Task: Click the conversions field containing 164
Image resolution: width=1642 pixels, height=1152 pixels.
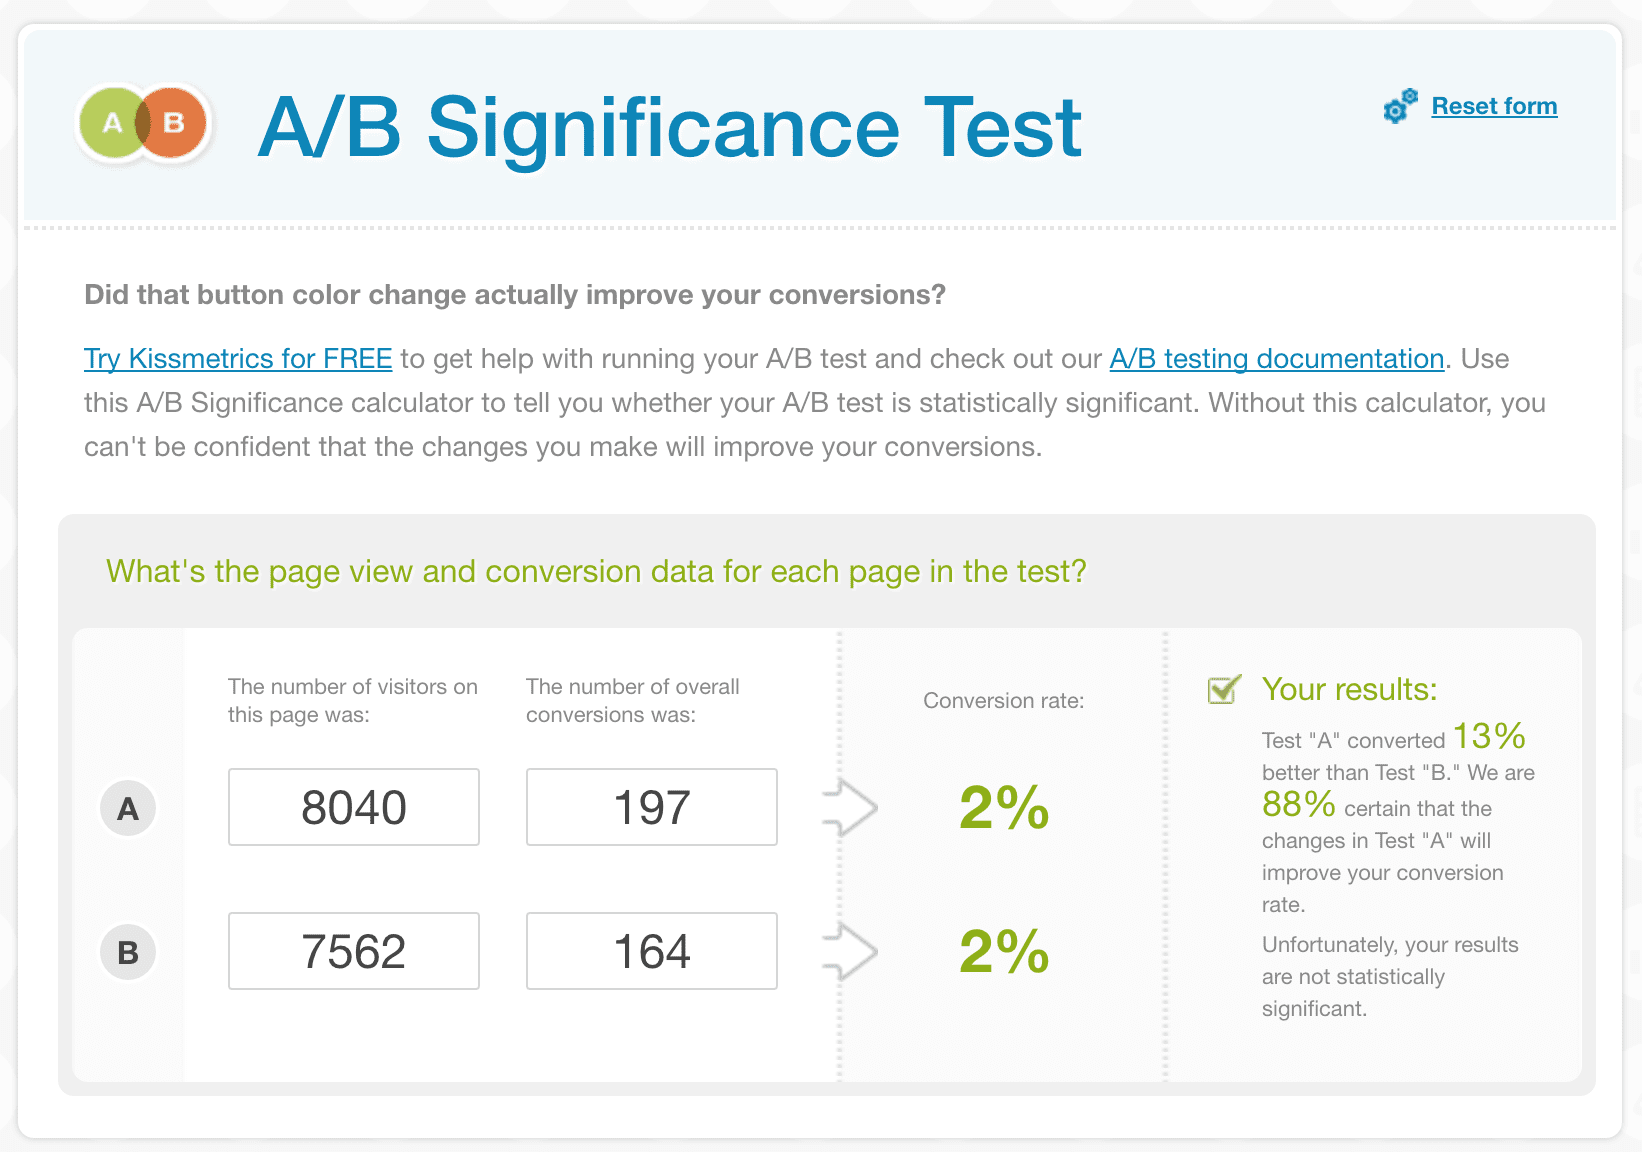Action: pyautogui.click(x=651, y=951)
